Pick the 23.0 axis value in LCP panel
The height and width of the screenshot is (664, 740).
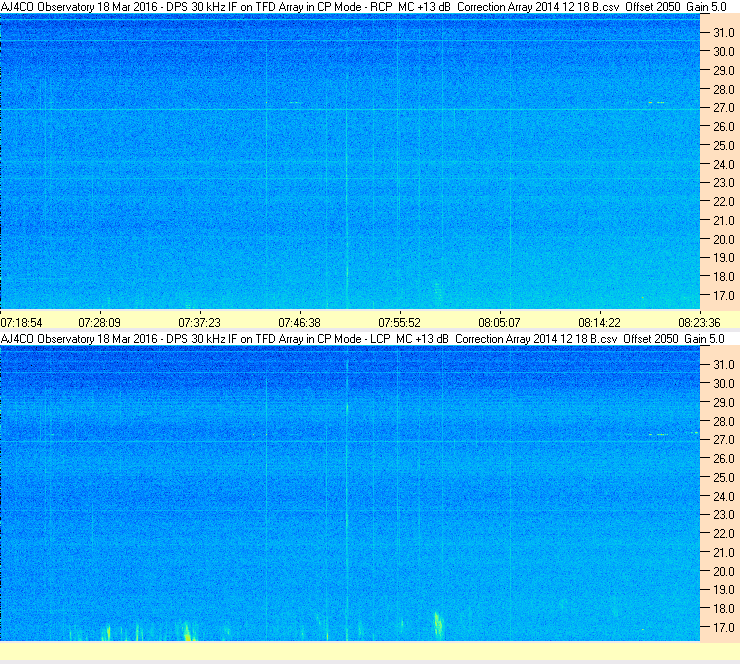724,515
